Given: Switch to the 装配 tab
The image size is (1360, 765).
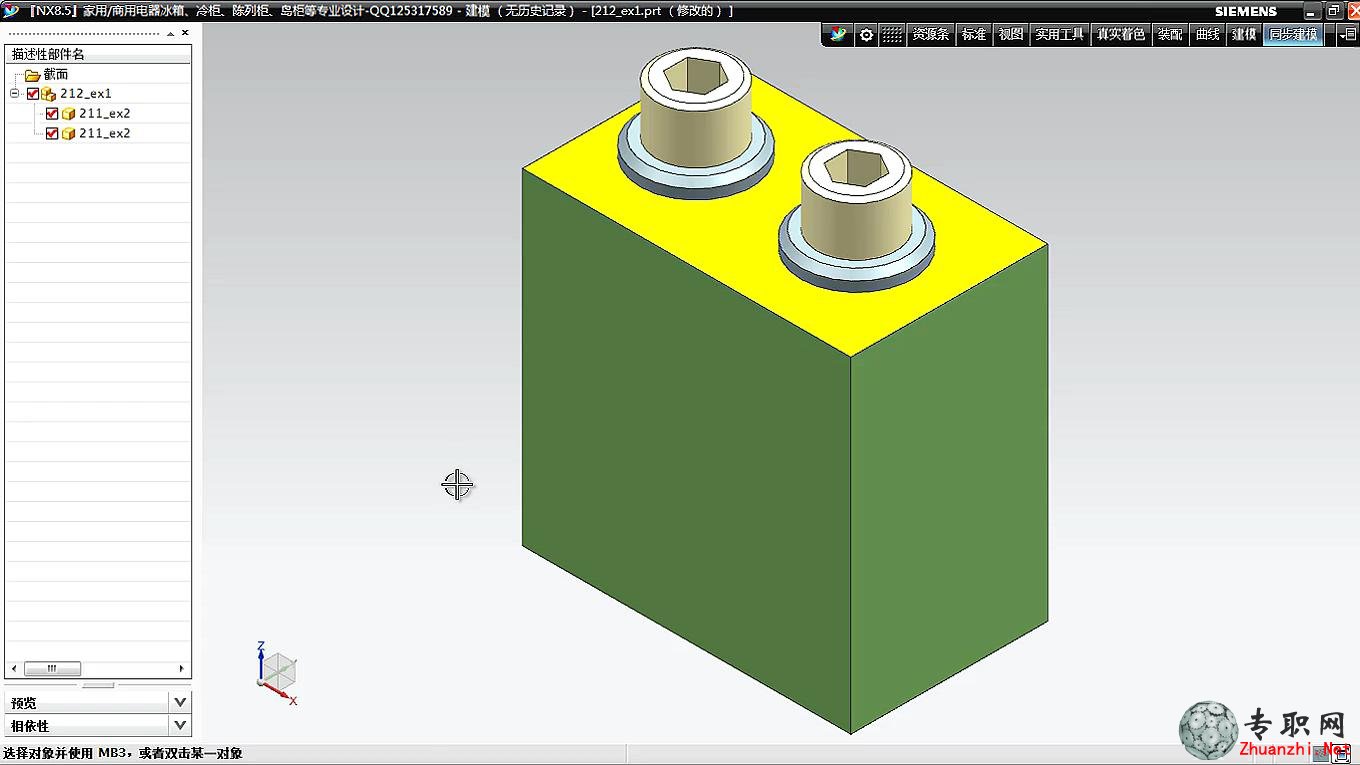Looking at the screenshot, I should (x=1170, y=34).
